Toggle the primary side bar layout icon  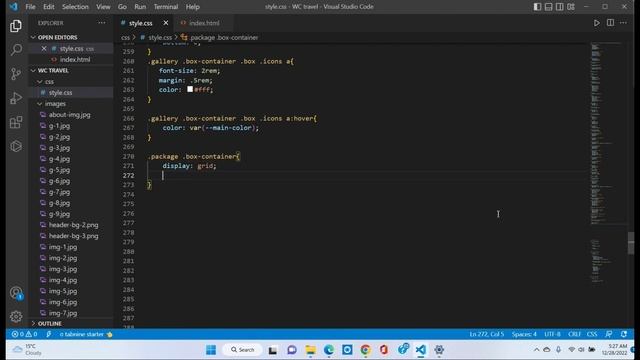click(x=537, y=7)
